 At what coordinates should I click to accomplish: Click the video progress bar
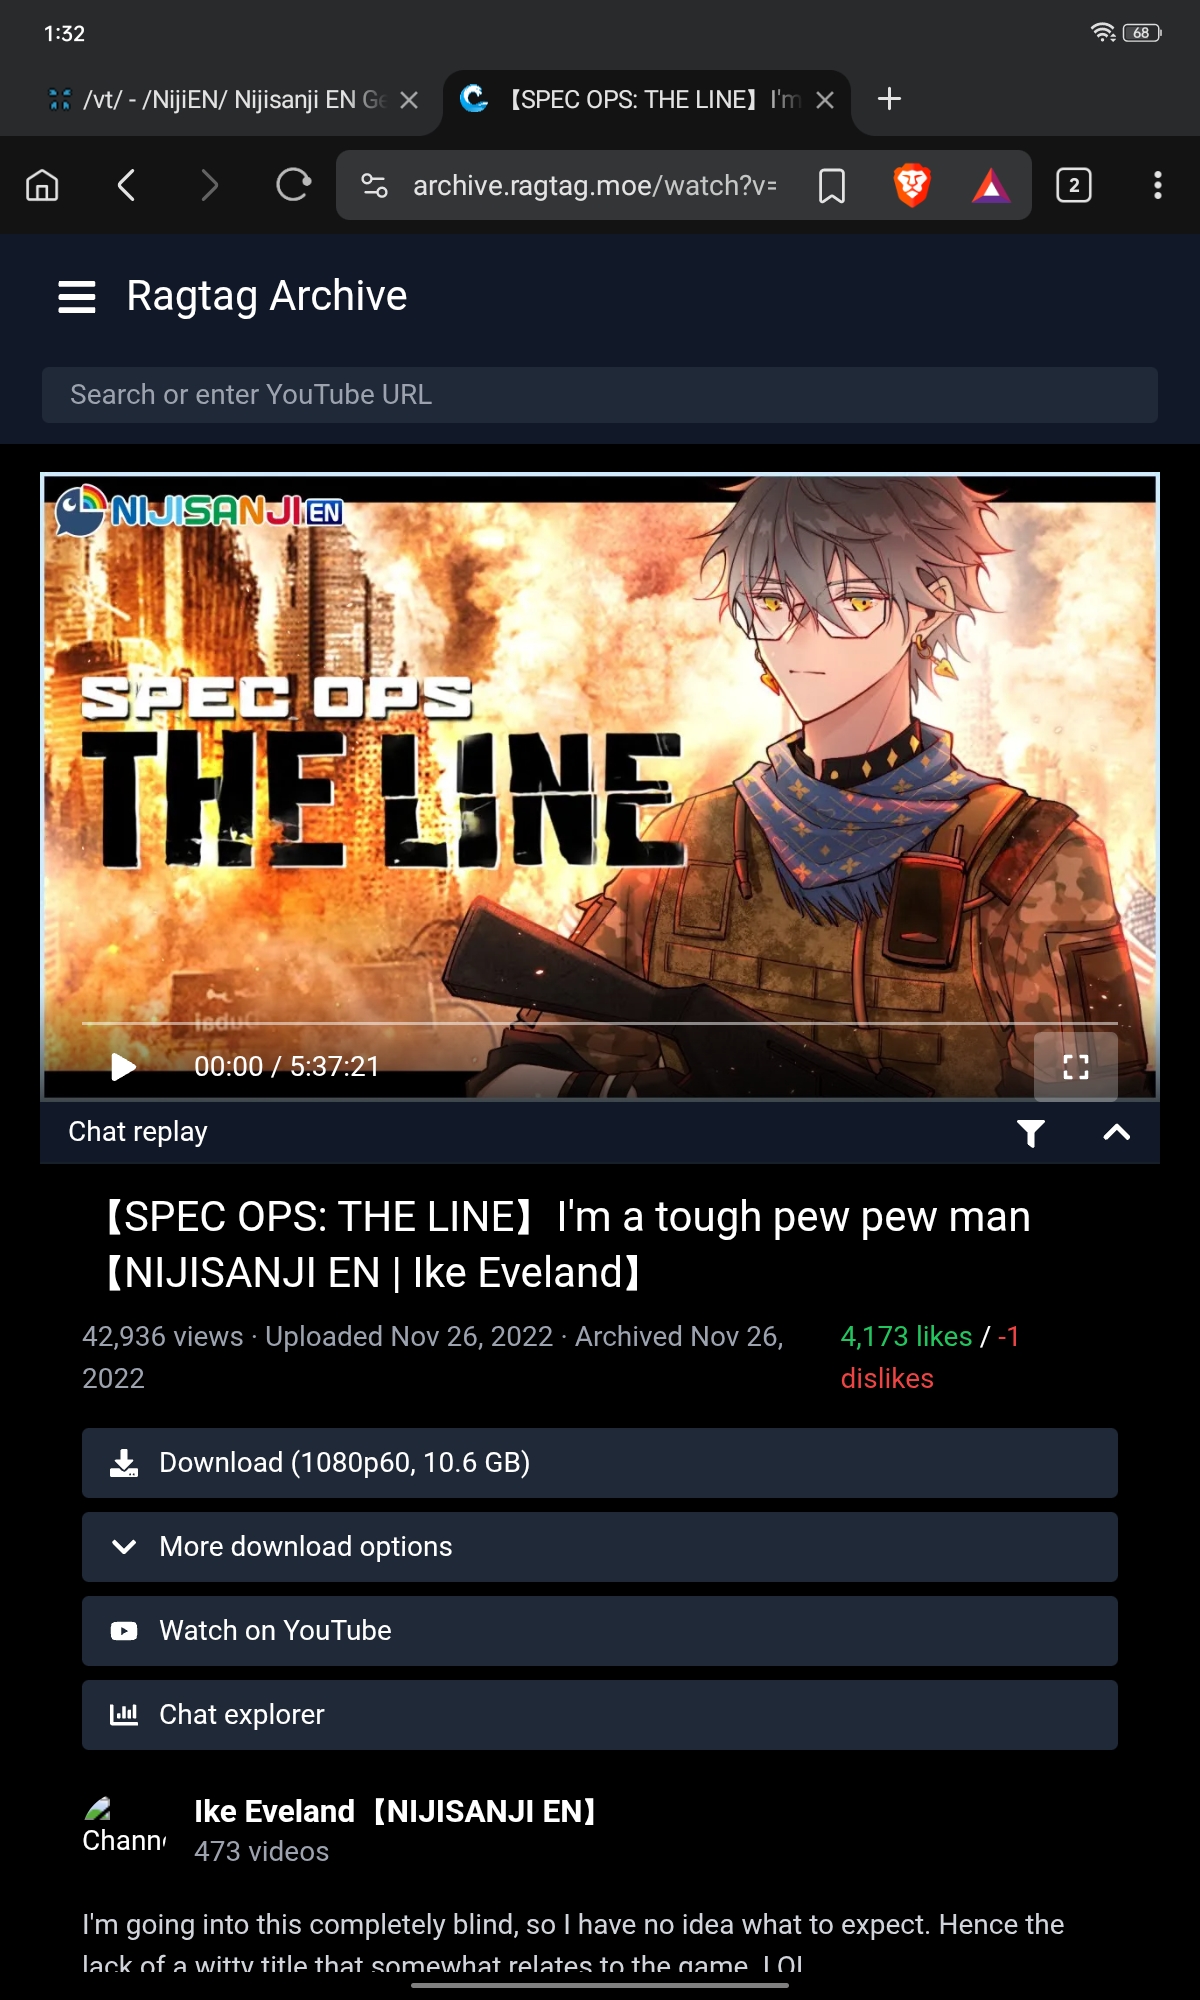600,1023
